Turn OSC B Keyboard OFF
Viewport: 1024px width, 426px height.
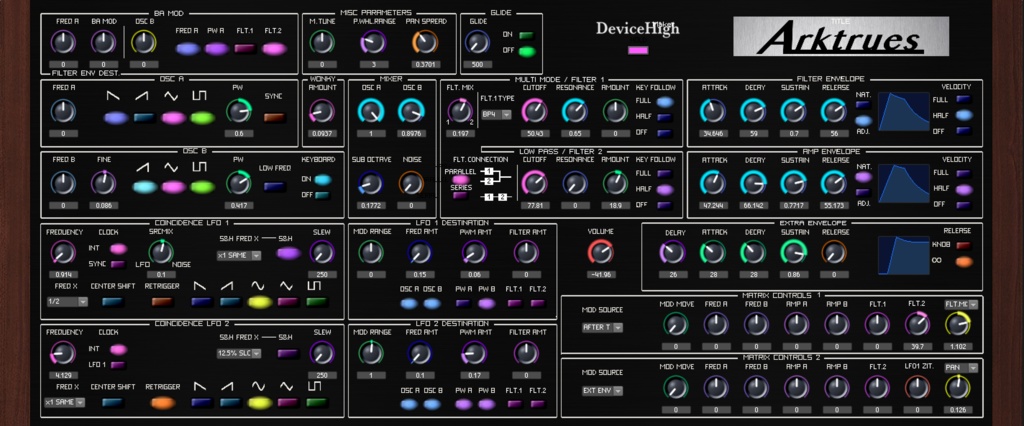point(323,195)
